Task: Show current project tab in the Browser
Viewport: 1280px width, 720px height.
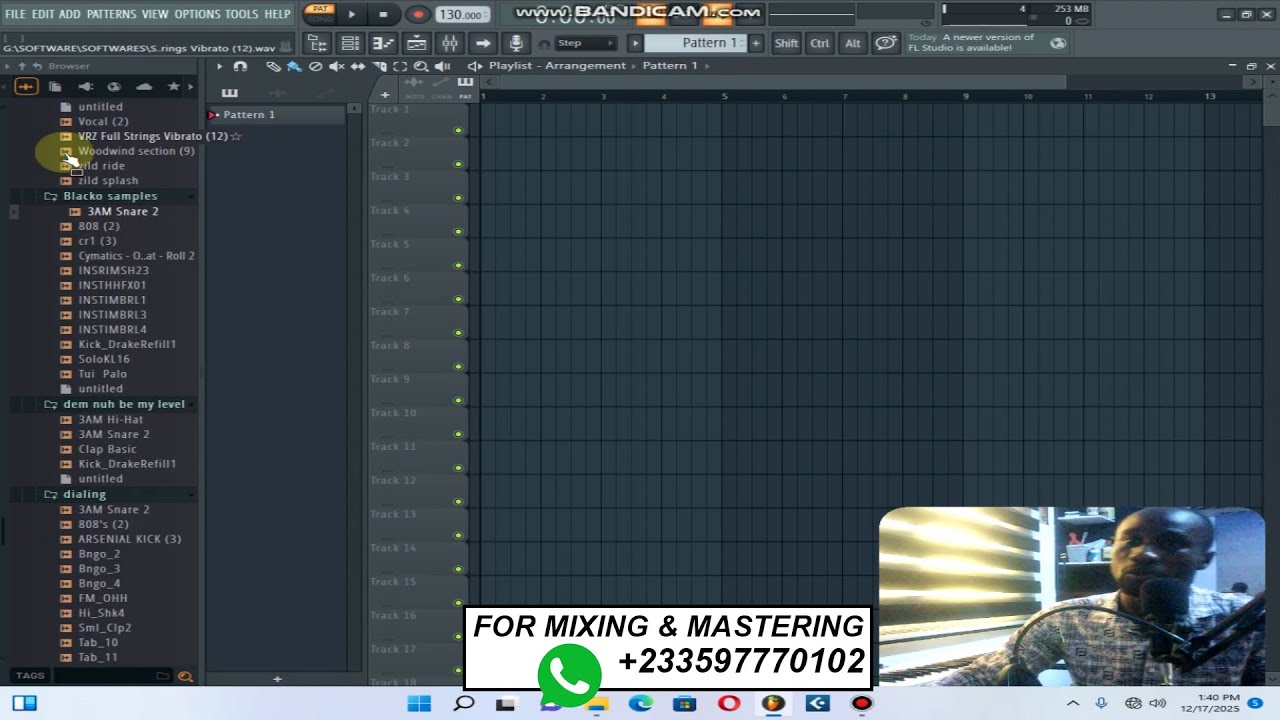Action: coord(56,87)
